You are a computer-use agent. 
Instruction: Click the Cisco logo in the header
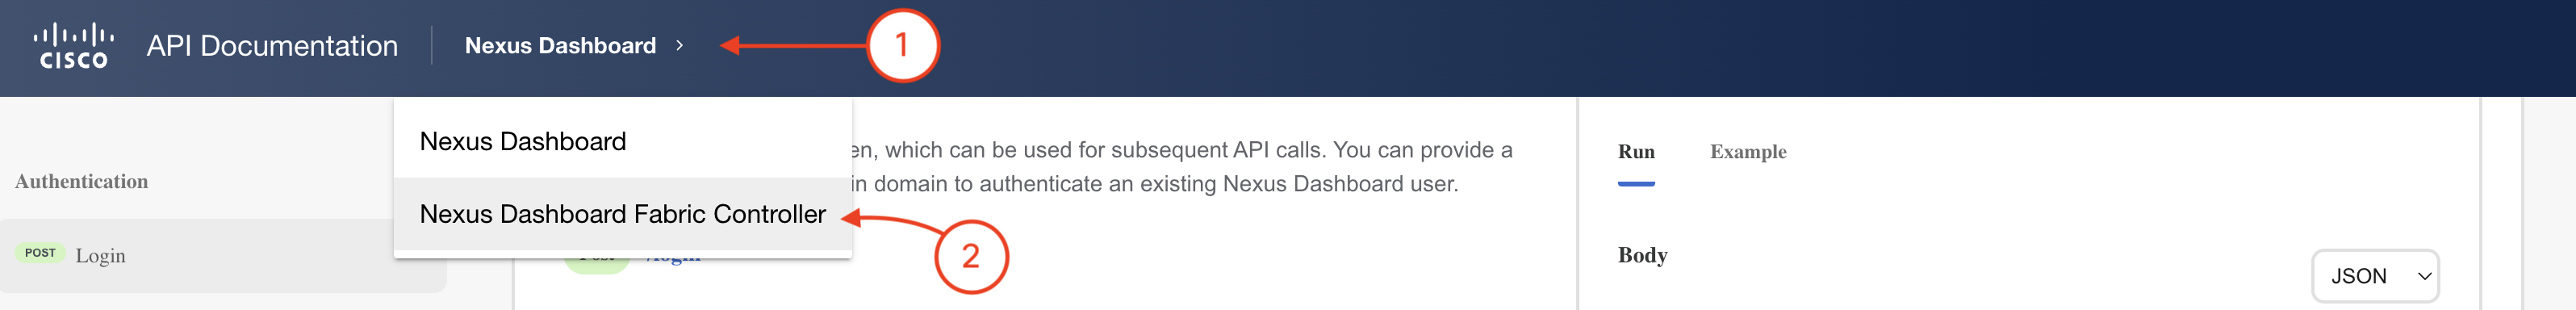(74, 46)
